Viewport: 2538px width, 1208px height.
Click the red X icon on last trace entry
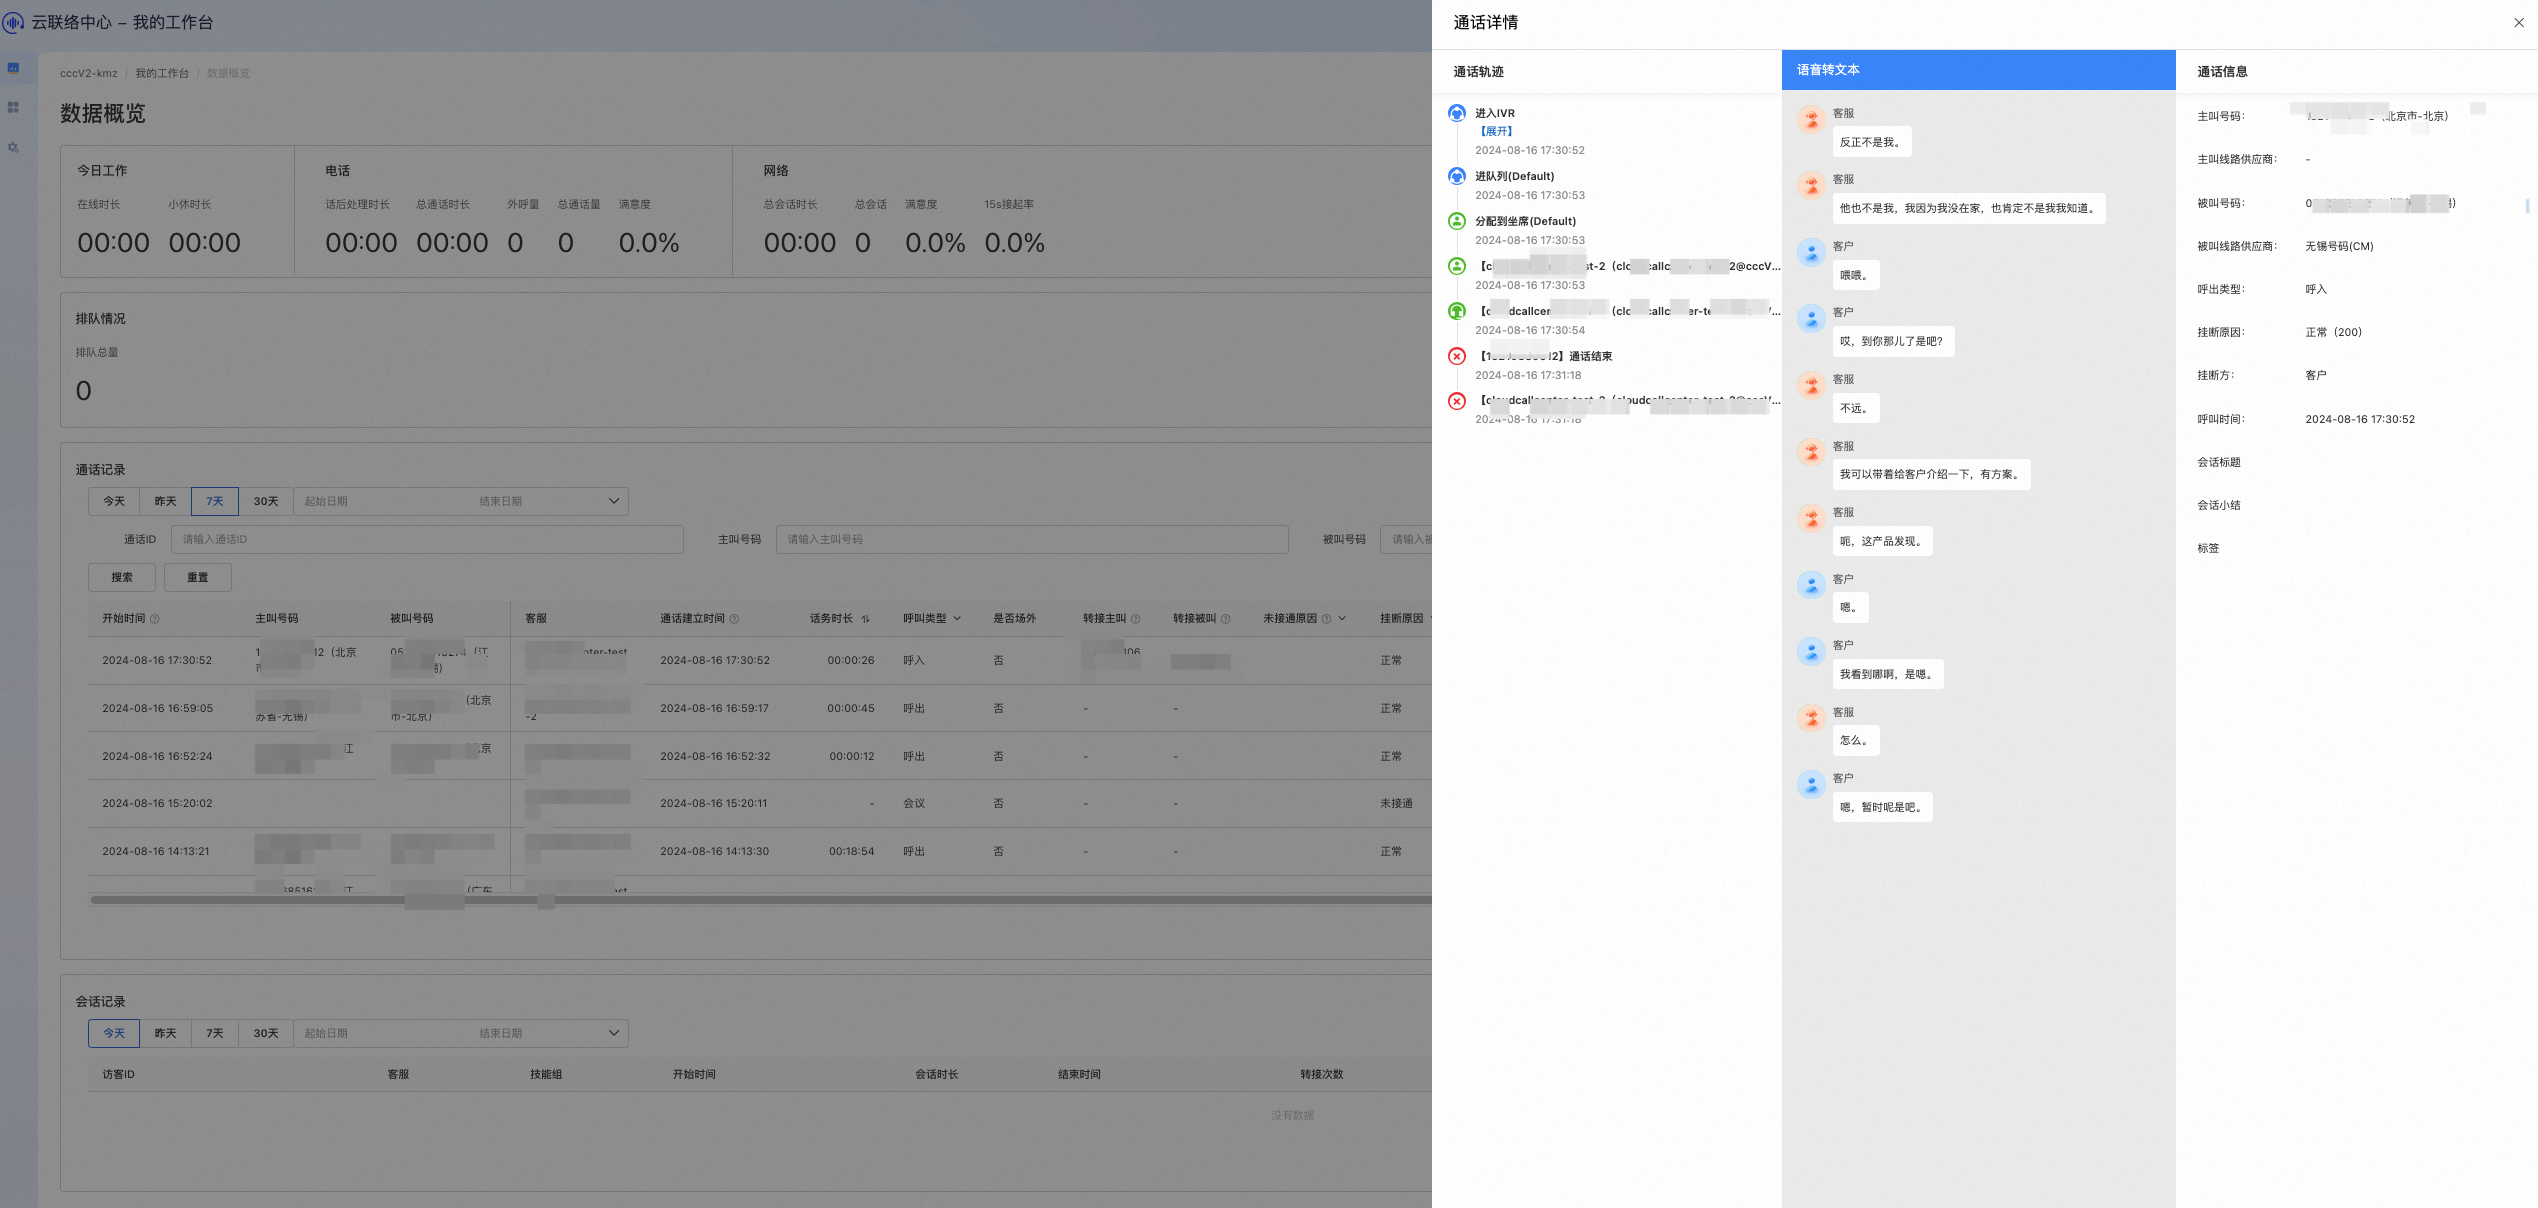point(1457,401)
